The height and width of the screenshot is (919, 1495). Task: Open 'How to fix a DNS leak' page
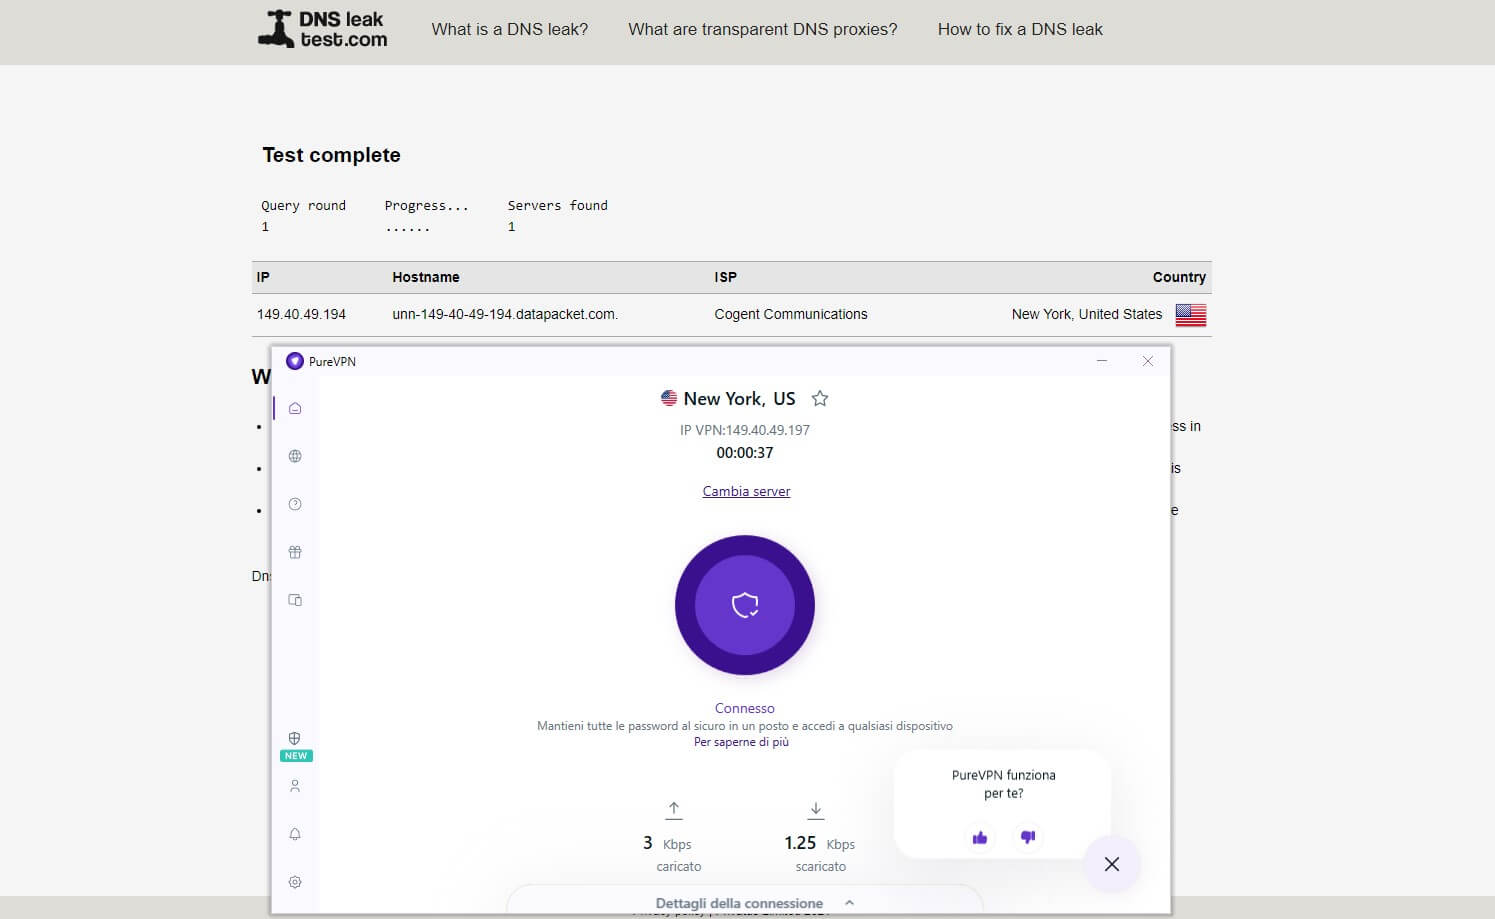coord(1020,29)
